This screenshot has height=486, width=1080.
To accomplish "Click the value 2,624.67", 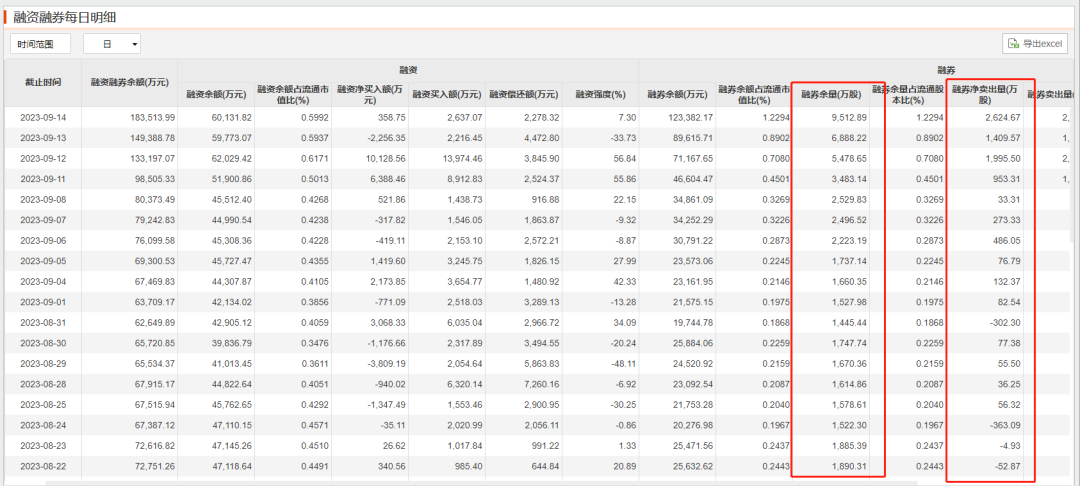I will [x=1004, y=118].
